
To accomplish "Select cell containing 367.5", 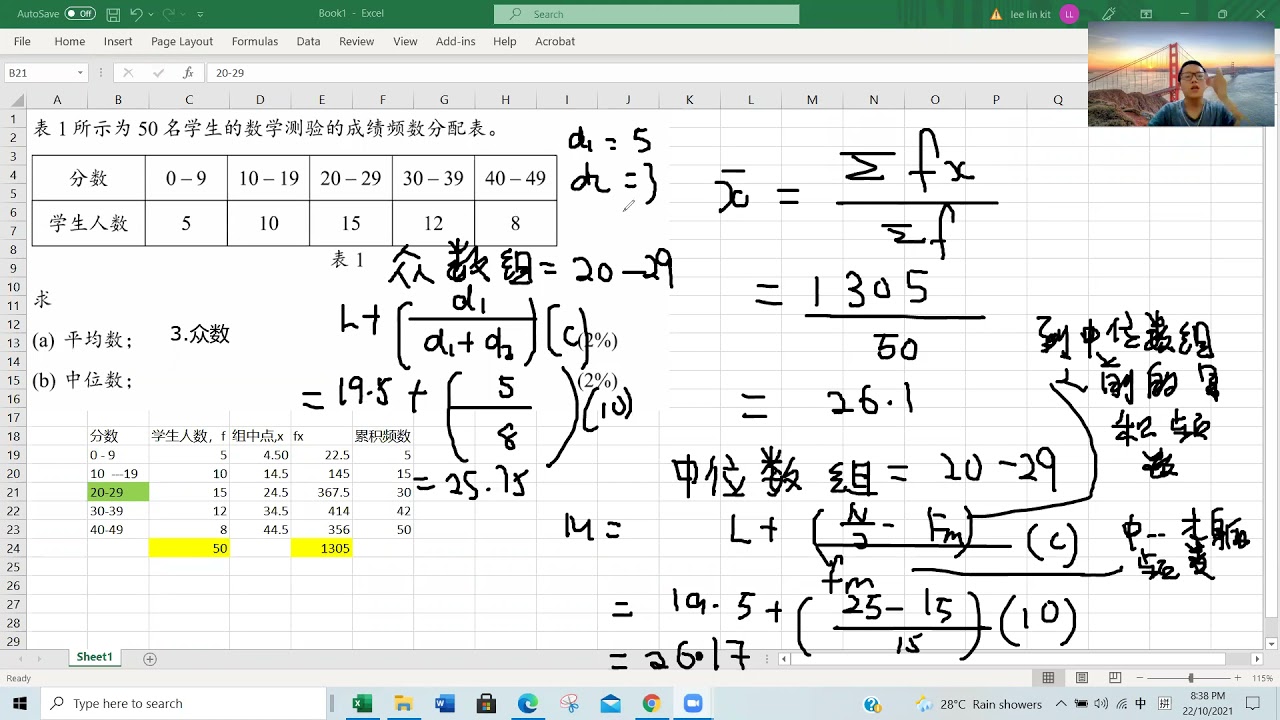I will [x=321, y=492].
